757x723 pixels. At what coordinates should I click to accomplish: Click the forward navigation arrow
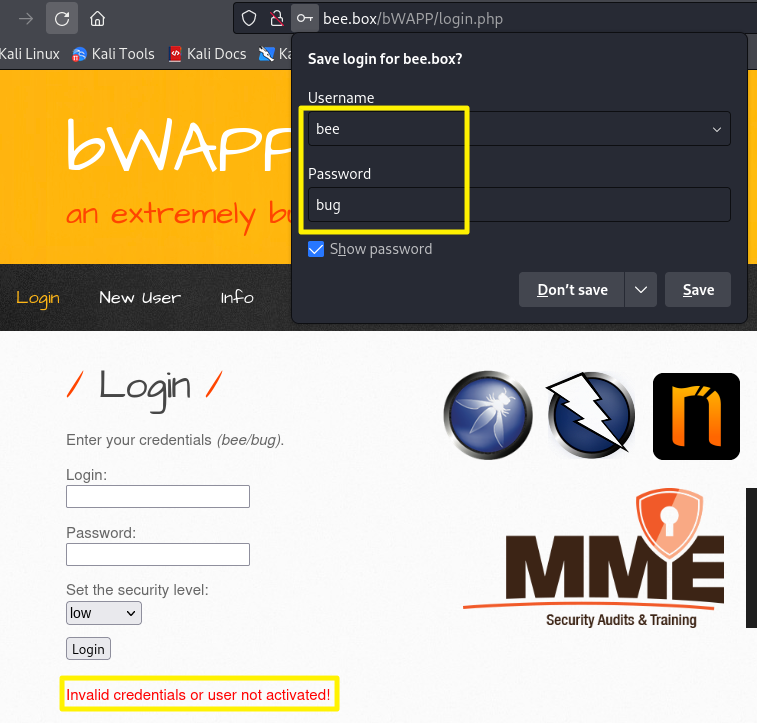(x=26, y=19)
